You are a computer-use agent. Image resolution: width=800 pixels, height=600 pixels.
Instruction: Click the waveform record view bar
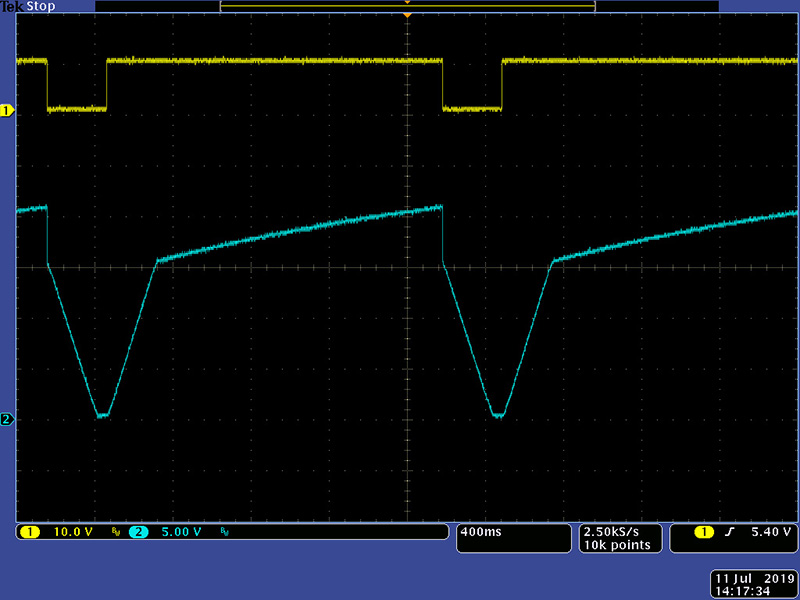click(x=407, y=6)
